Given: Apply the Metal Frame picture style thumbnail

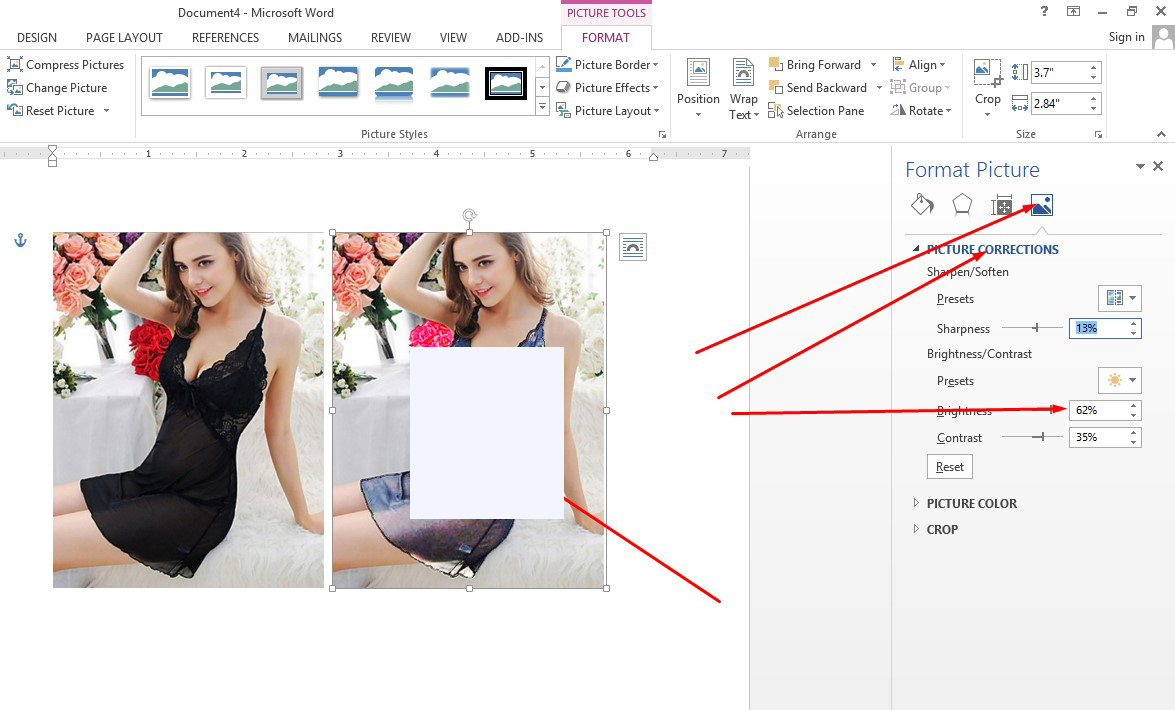Looking at the screenshot, I should [x=283, y=82].
